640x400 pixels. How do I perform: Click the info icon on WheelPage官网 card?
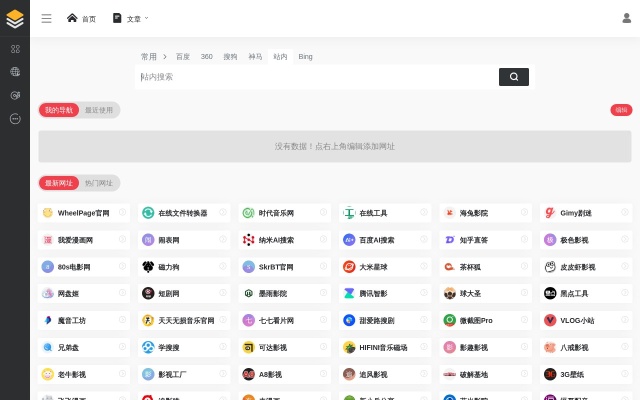121,212
